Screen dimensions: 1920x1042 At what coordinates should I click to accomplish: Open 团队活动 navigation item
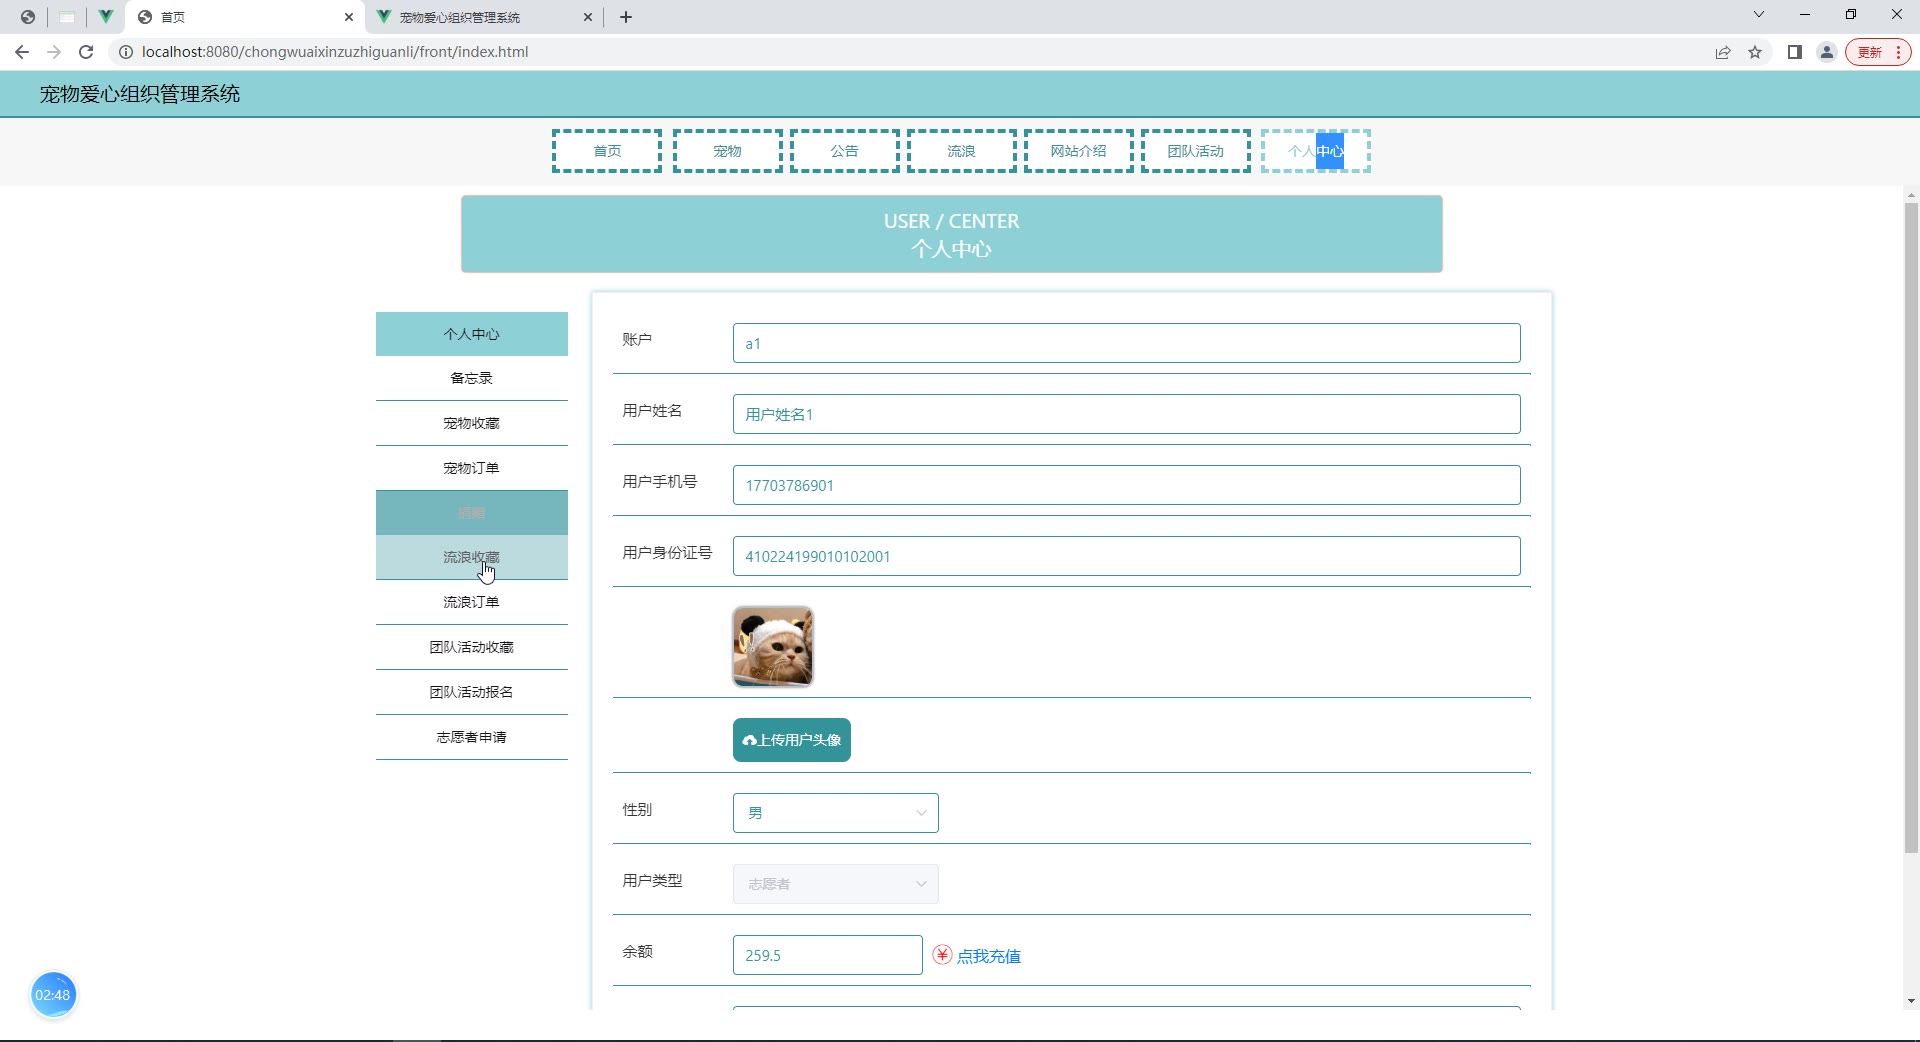[1196, 151]
